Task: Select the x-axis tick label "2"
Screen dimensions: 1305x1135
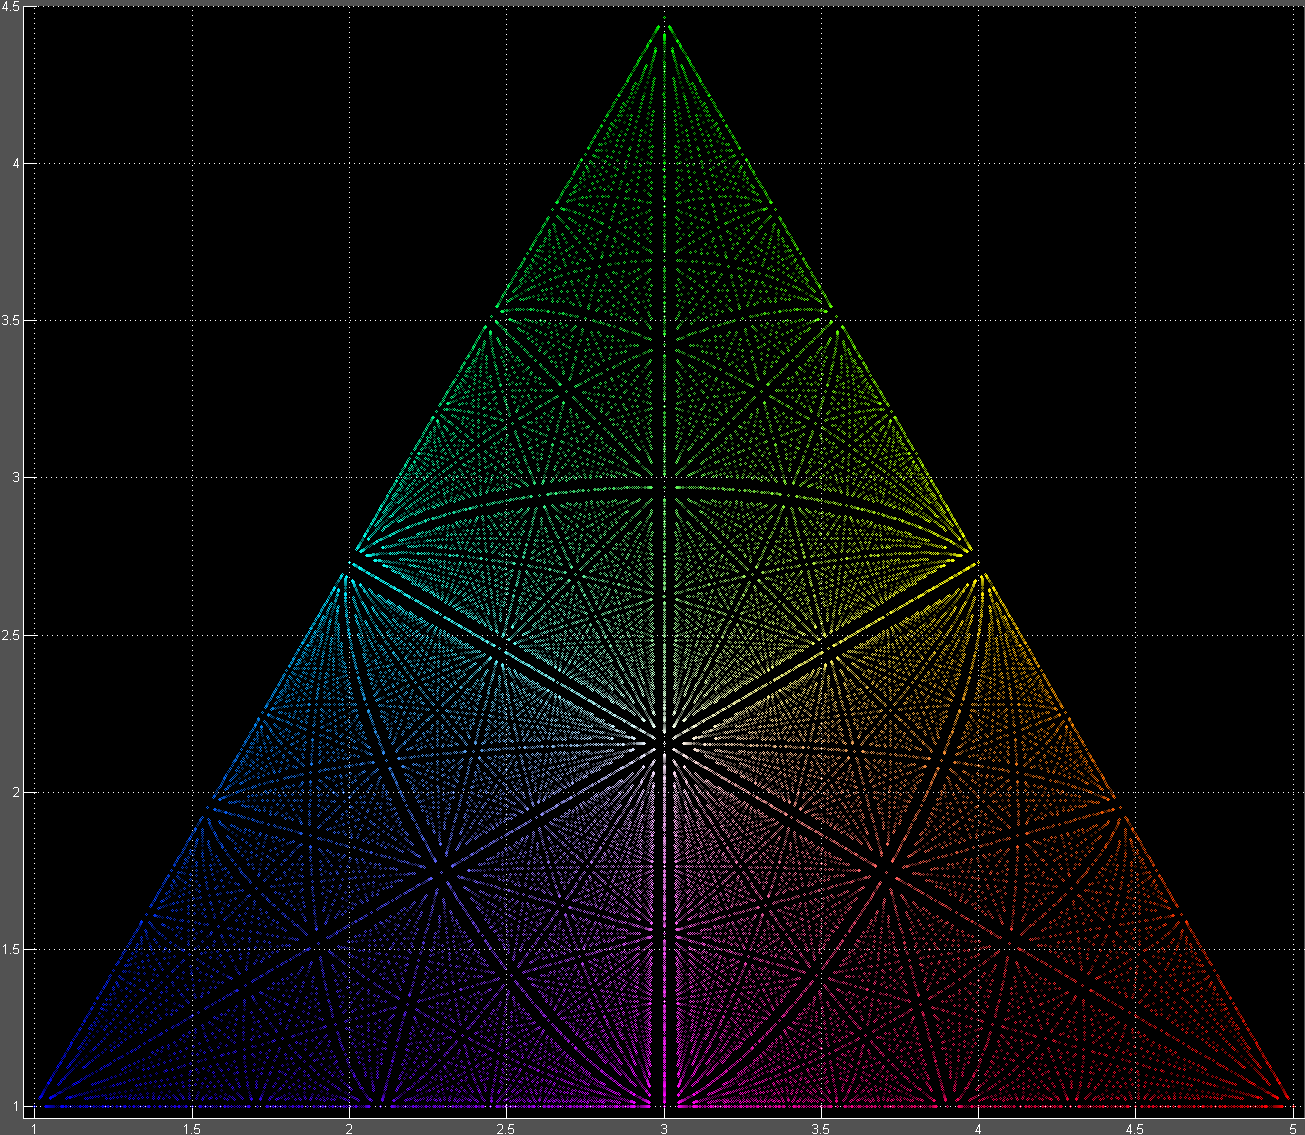Action: click(349, 1127)
